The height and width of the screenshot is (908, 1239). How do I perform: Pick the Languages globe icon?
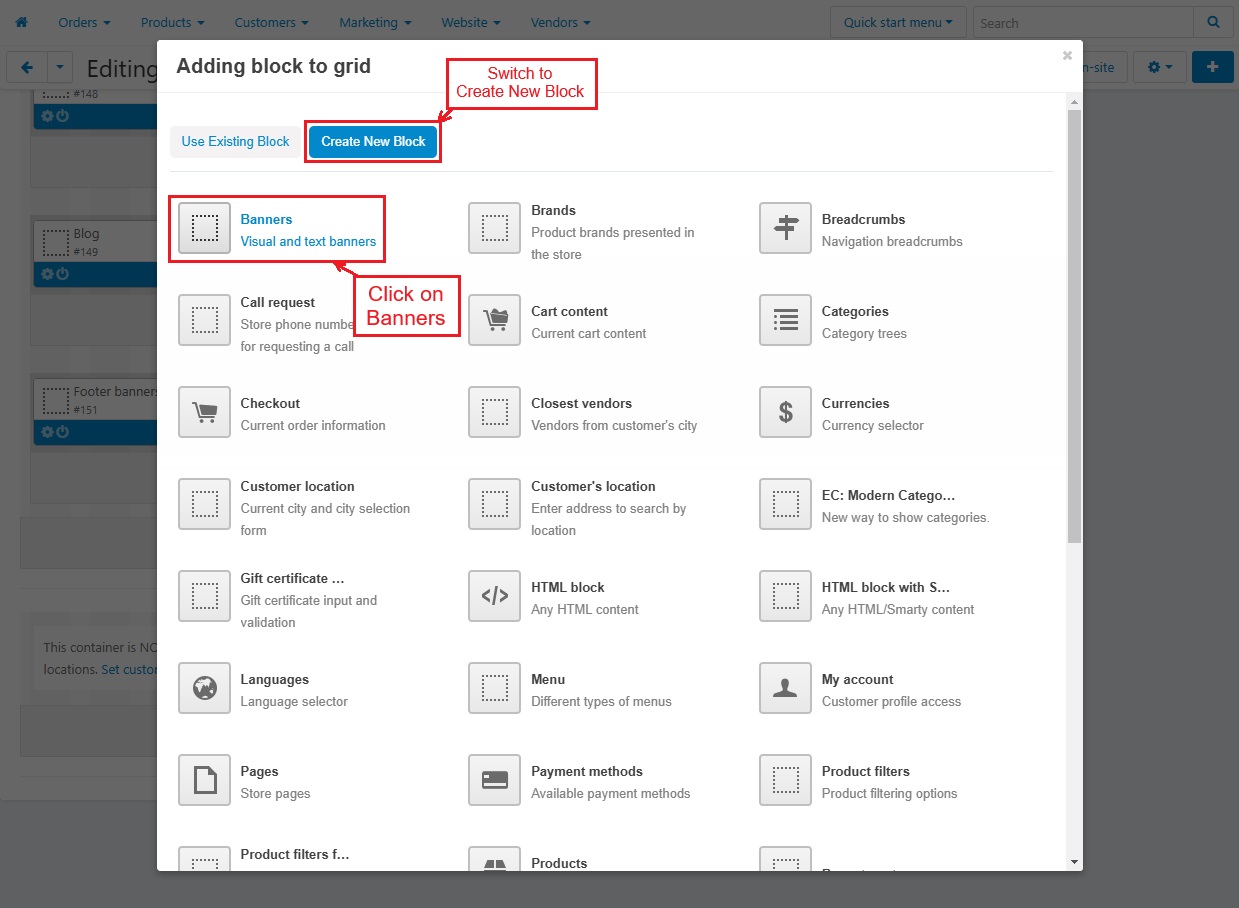pos(204,689)
